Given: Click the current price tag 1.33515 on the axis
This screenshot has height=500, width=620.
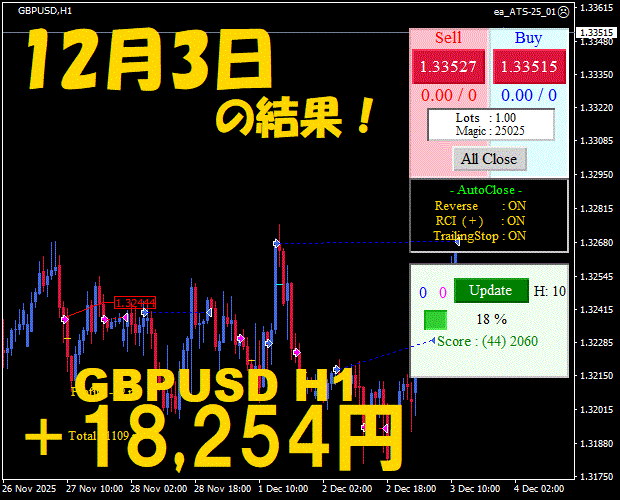Looking at the screenshot, I should pos(596,32).
